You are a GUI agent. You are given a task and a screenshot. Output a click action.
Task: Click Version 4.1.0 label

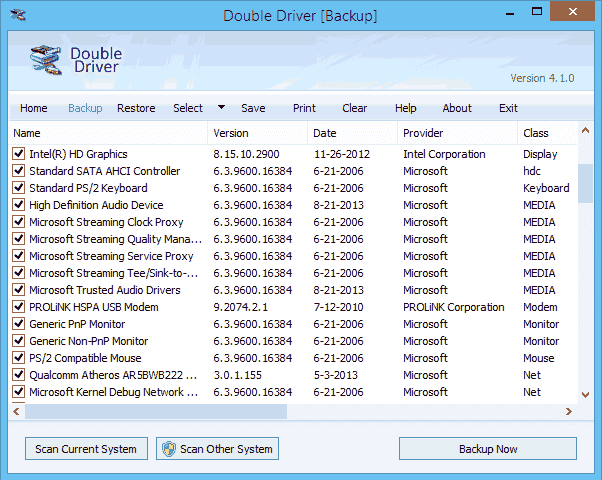[x=542, y=78]
